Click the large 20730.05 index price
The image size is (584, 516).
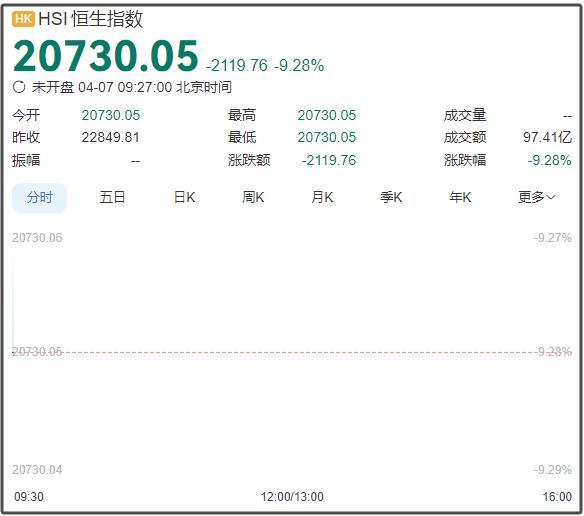coord(105,56)
